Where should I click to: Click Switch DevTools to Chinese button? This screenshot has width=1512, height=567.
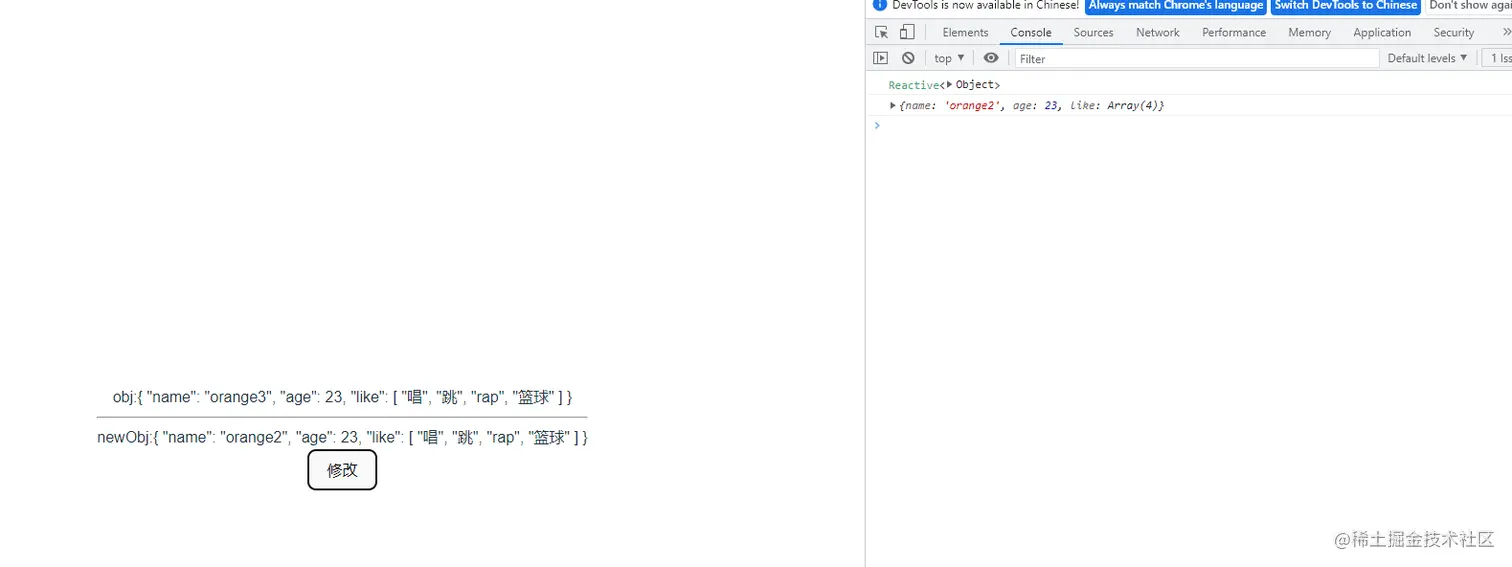(x=1346, y=5)
